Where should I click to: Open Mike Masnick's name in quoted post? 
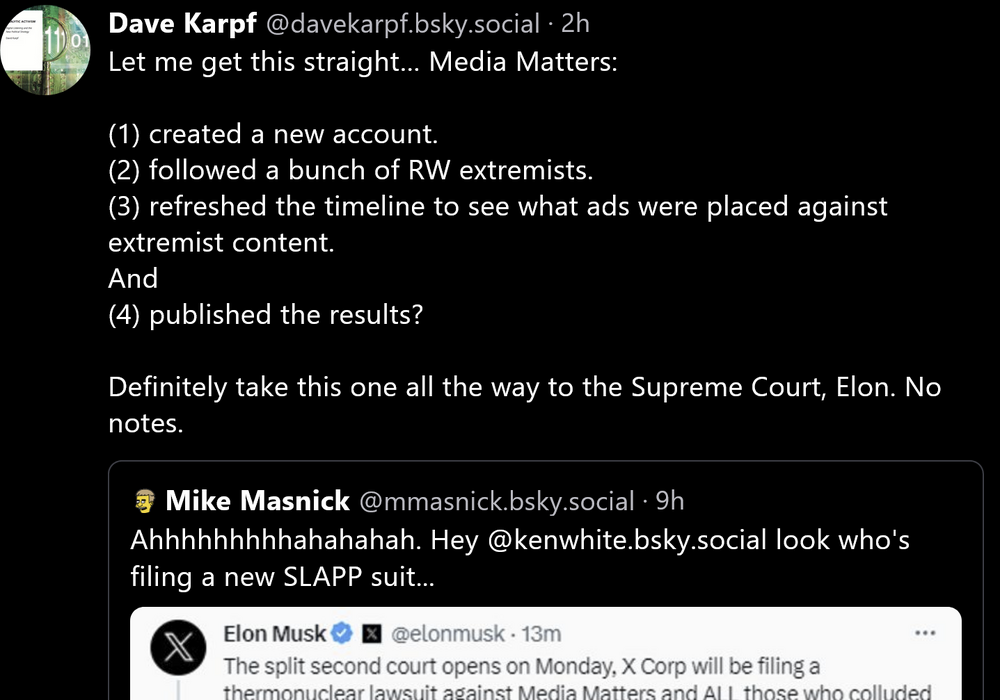(257, 500)
